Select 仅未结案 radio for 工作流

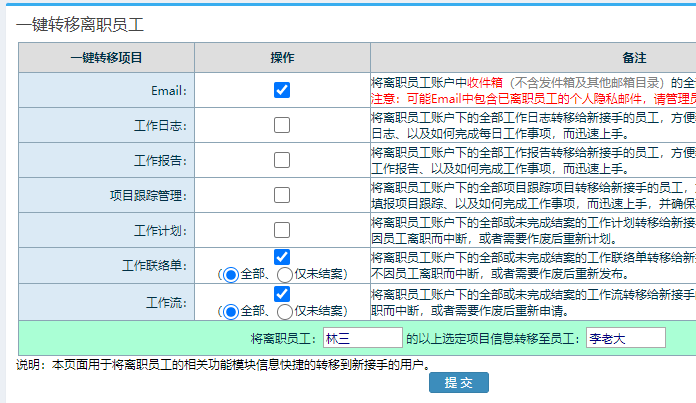pos(285,310)
